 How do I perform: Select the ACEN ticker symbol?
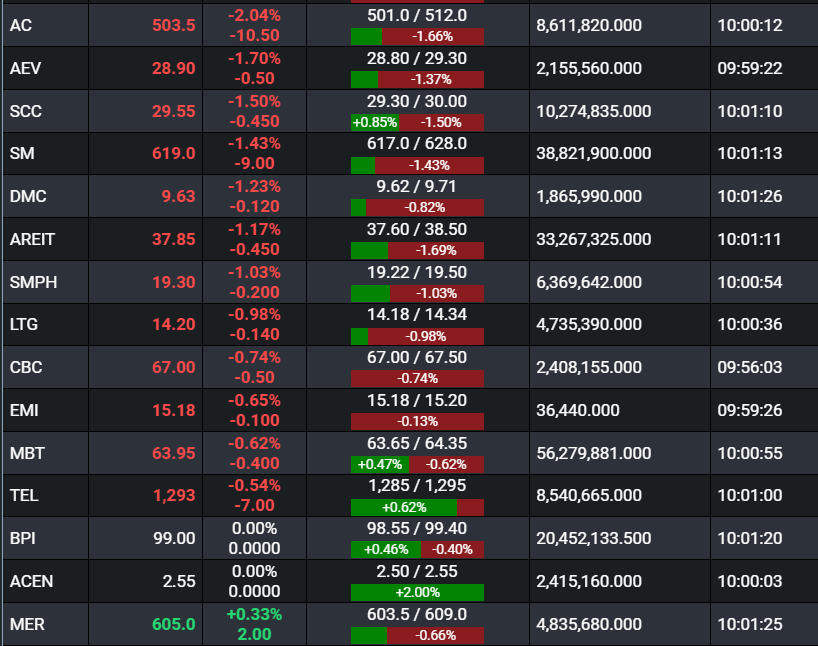point(33,581)
